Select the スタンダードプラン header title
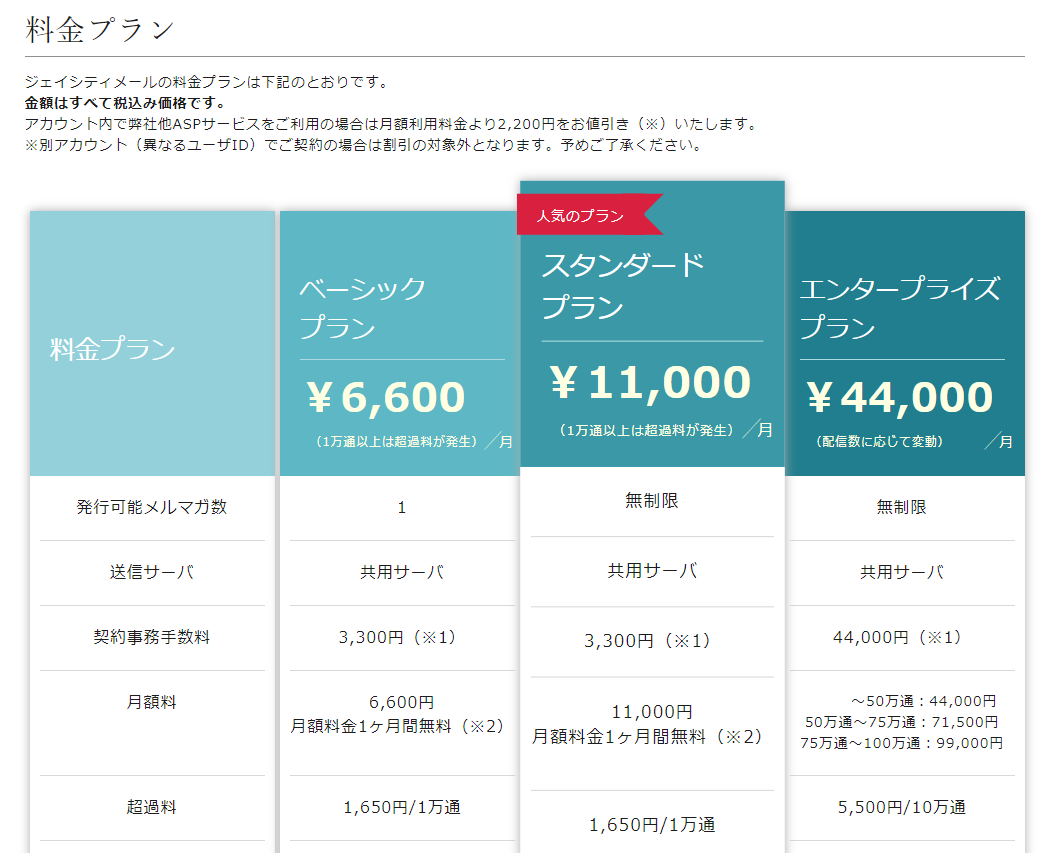Screen dimensions: 1054x853 click(x=623, y=286)
